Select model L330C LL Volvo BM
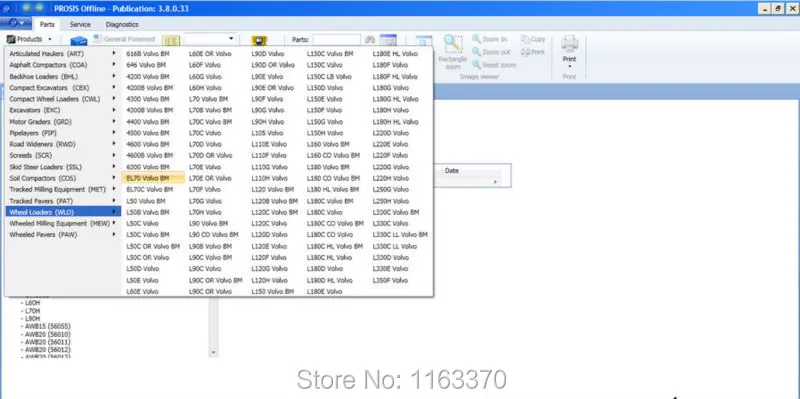The width and height of the screenshot is (800, 399). 400,235
